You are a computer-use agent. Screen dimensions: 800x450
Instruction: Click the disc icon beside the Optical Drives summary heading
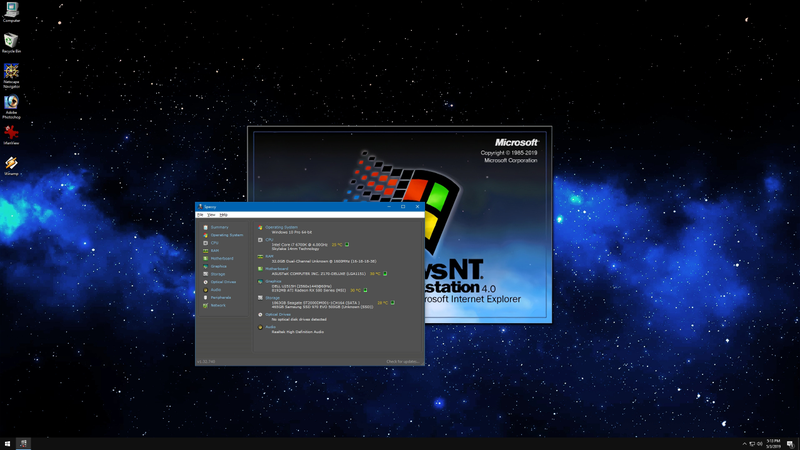(x=260, y=315)
